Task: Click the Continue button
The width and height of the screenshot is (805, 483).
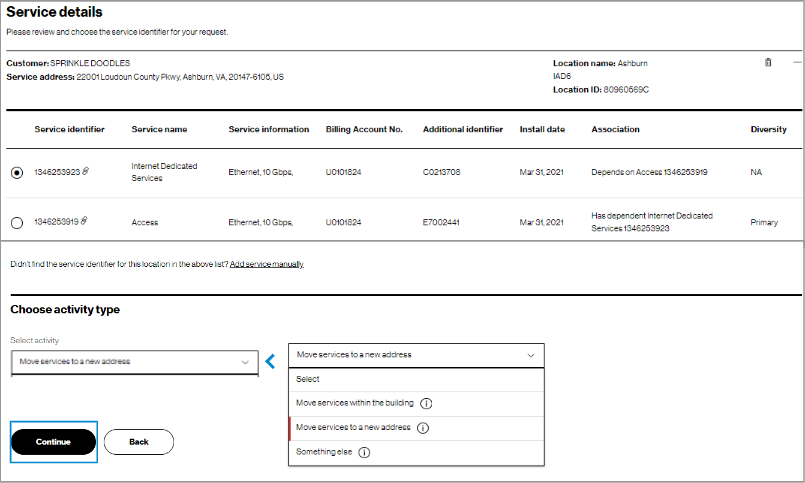Action: tap(53, 442)
